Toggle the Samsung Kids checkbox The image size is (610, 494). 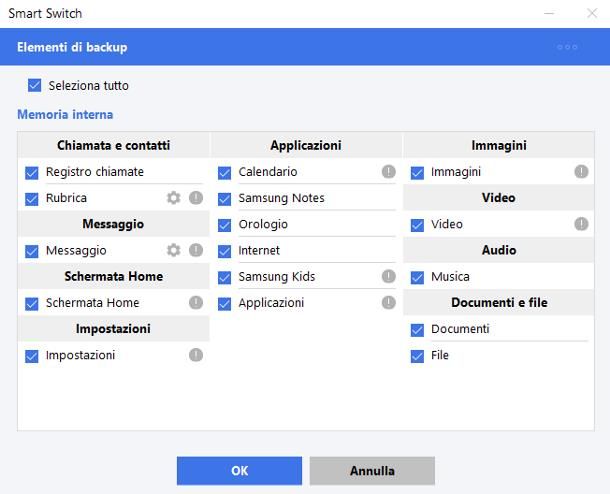click(x=224, y=278)
